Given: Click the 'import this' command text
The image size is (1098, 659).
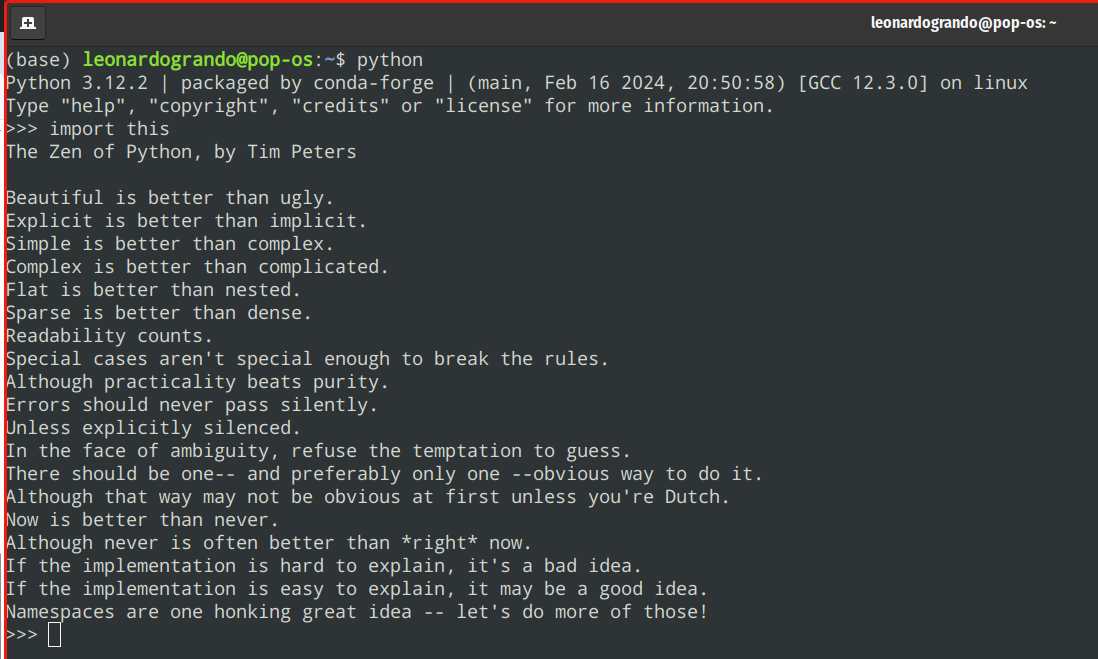Looking at the screenshot, I should 110,129.
